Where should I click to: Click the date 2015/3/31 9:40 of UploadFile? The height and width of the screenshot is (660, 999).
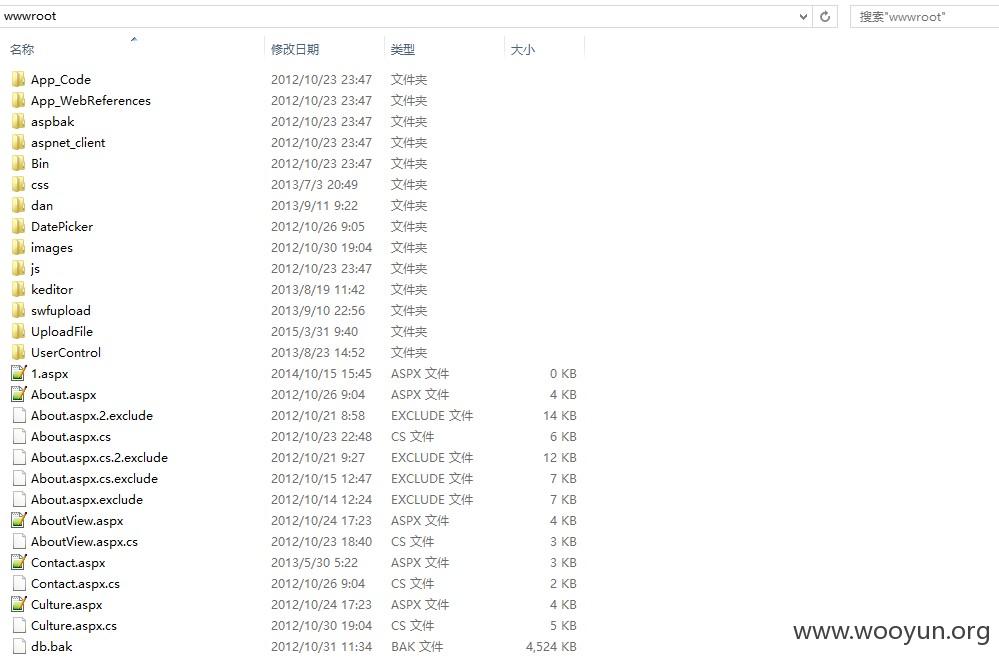click(315, 332)
